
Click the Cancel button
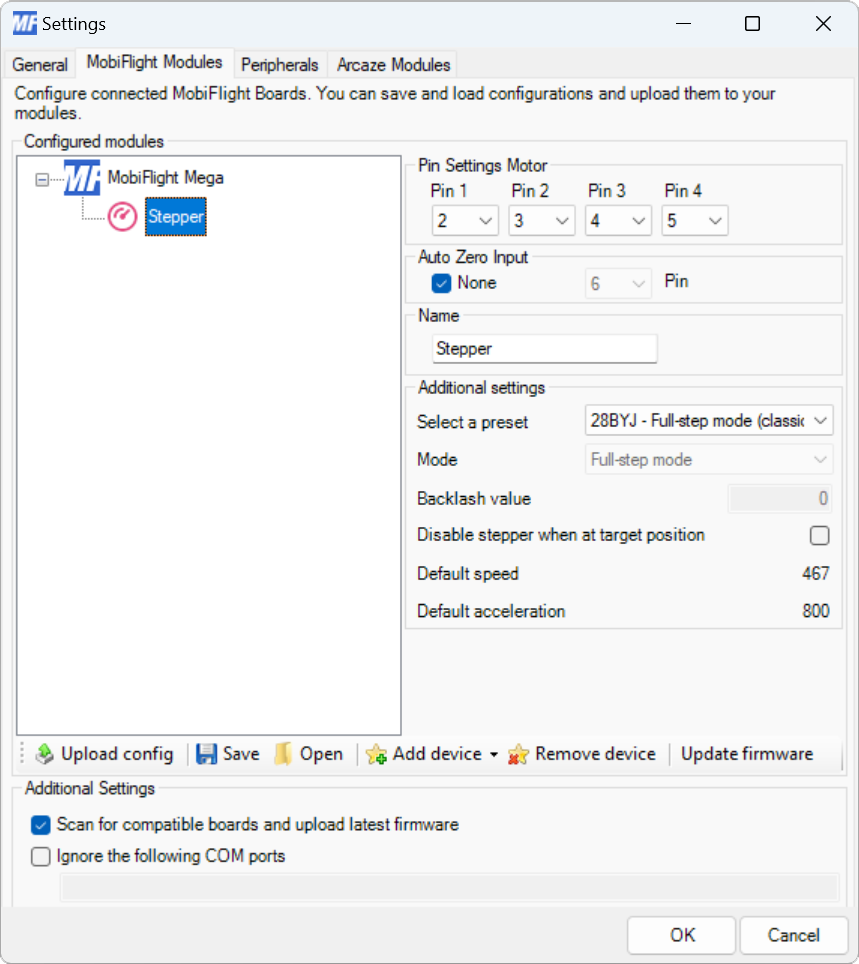point(794,935)
